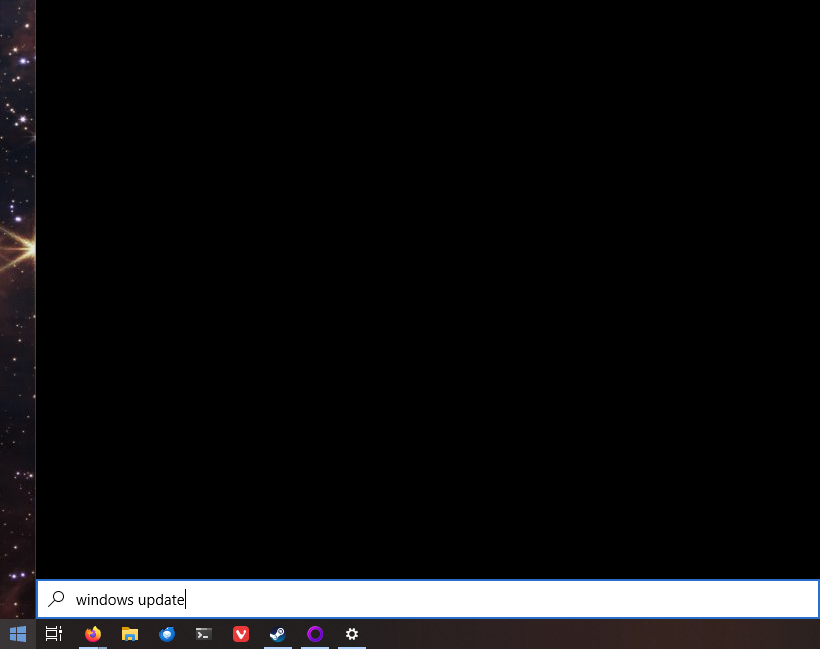Open Task View from the taskbar
820x649 pixels.
tap(54, 634)
